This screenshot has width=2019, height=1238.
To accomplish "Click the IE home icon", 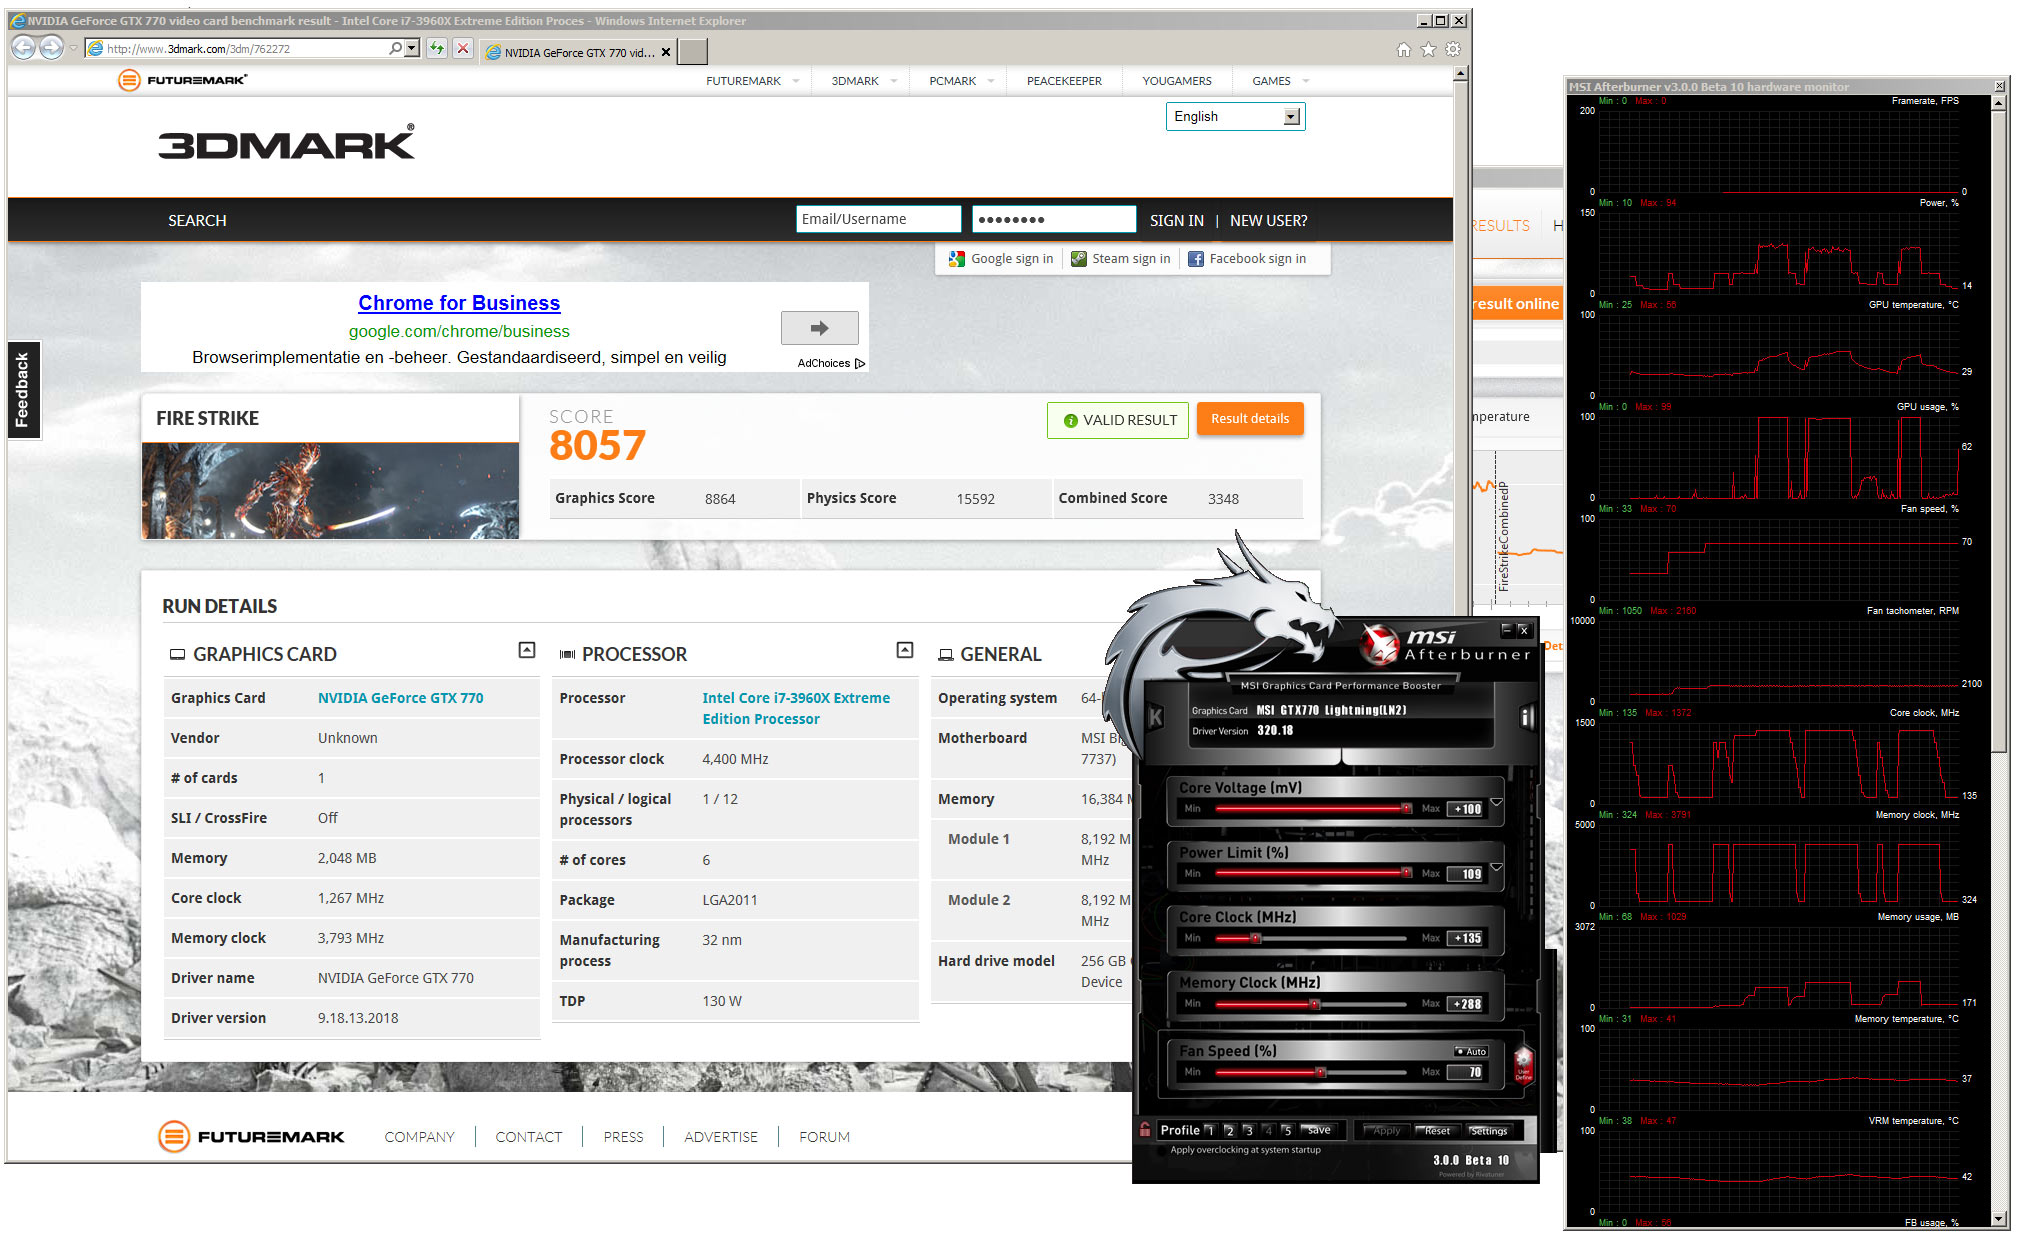I will 1403,49.
